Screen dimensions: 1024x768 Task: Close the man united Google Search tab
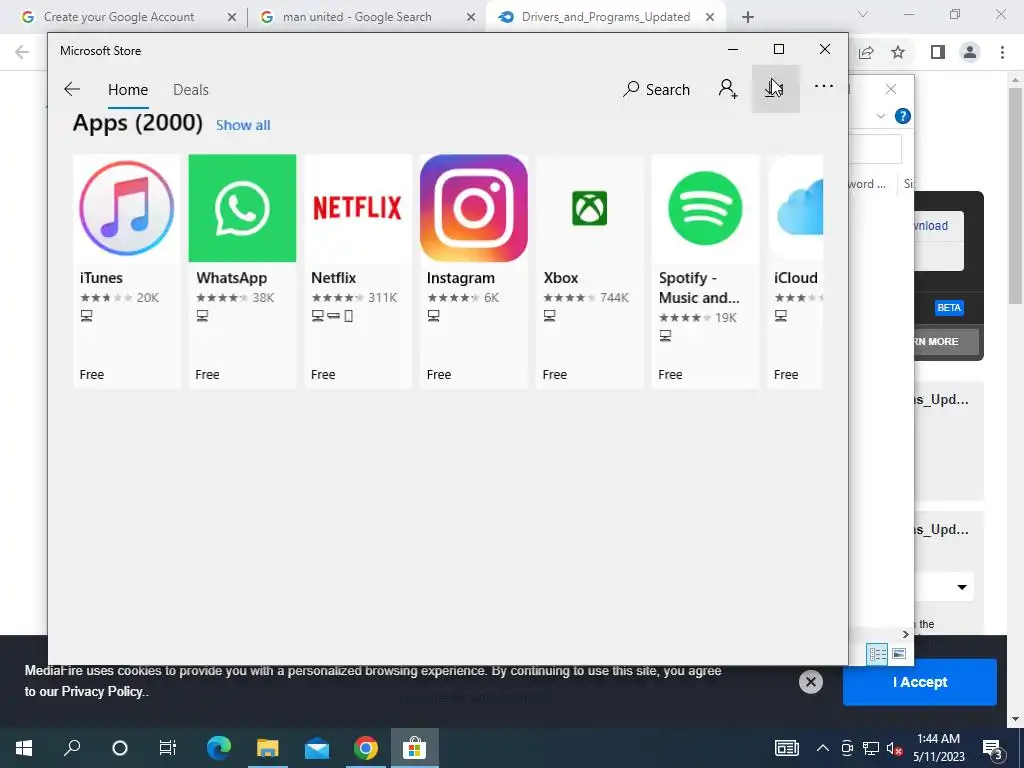point(471,17)
